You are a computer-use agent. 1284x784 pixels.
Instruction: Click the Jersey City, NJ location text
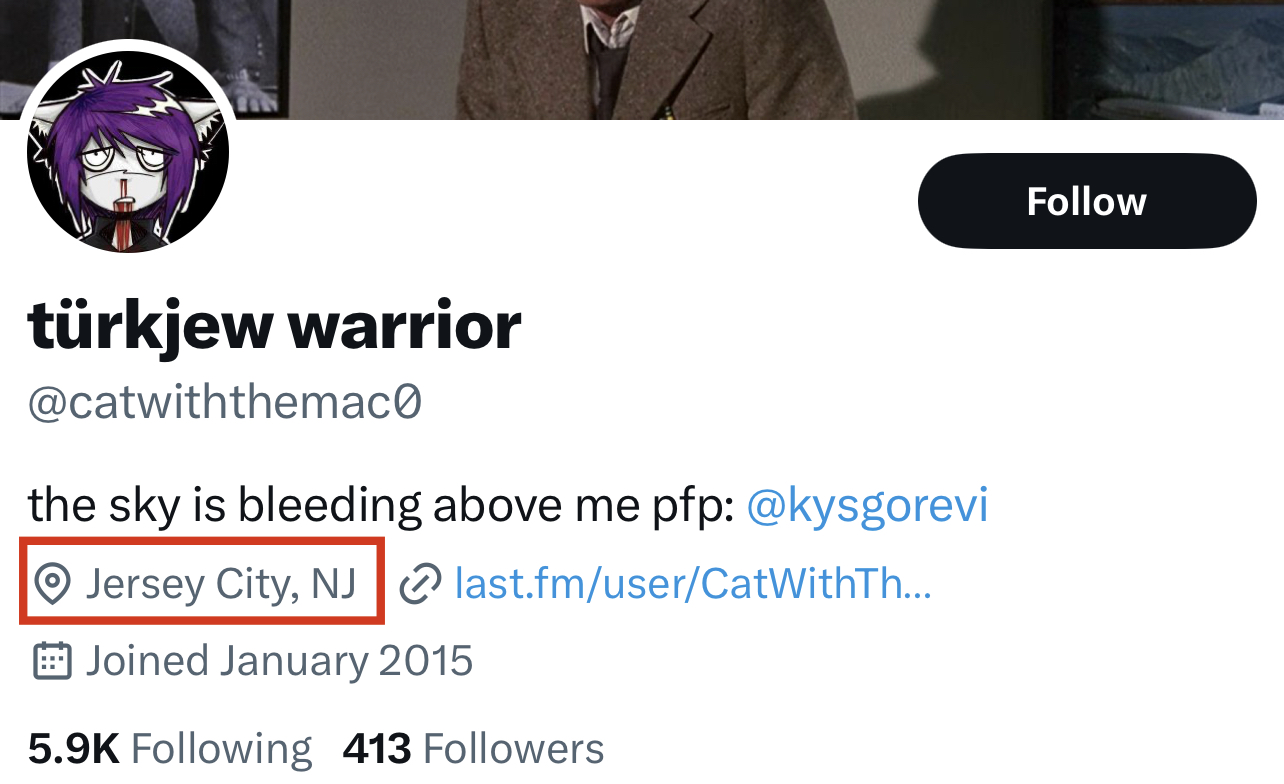pos(221,583)
